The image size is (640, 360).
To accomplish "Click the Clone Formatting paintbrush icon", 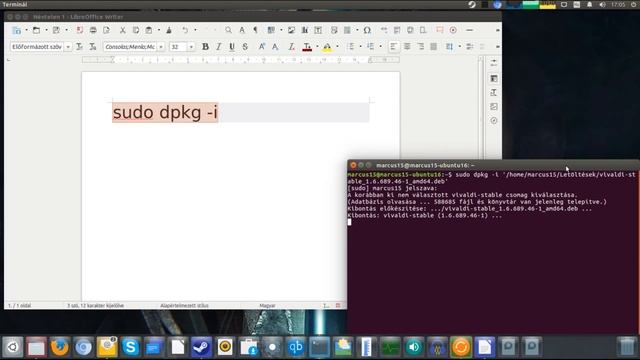I will click(x=169, y=30).
